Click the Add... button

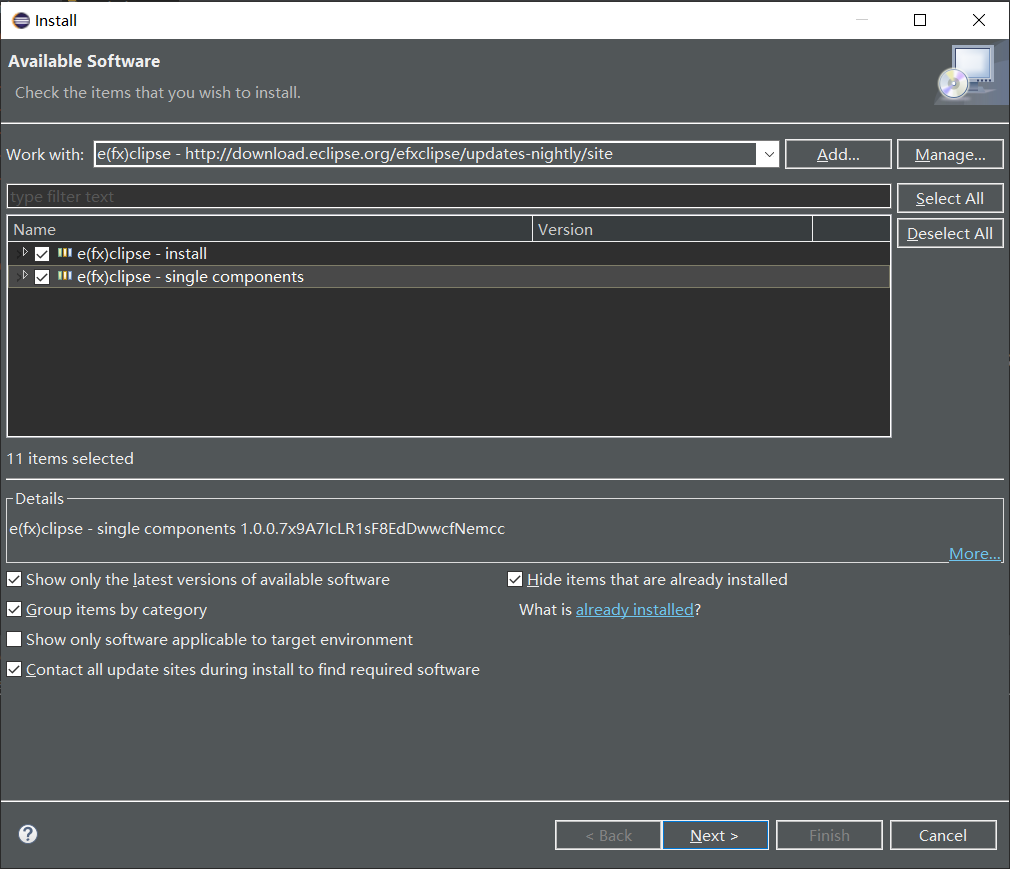(x=838, y=155)
